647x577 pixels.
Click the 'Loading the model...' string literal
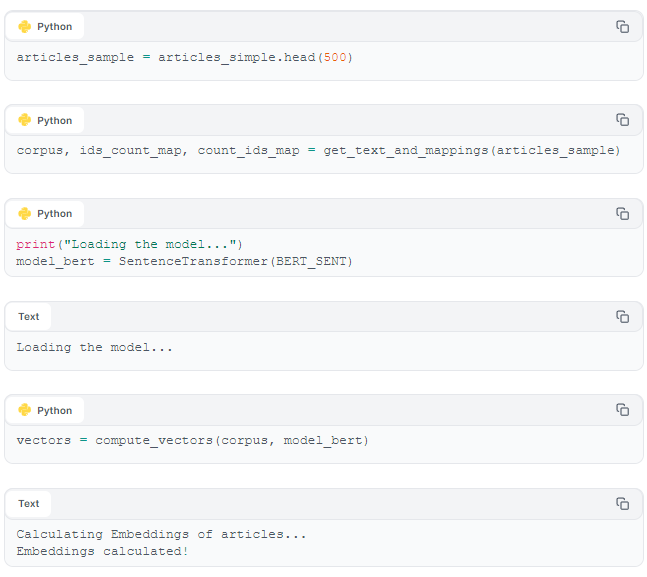pos(150,244)
